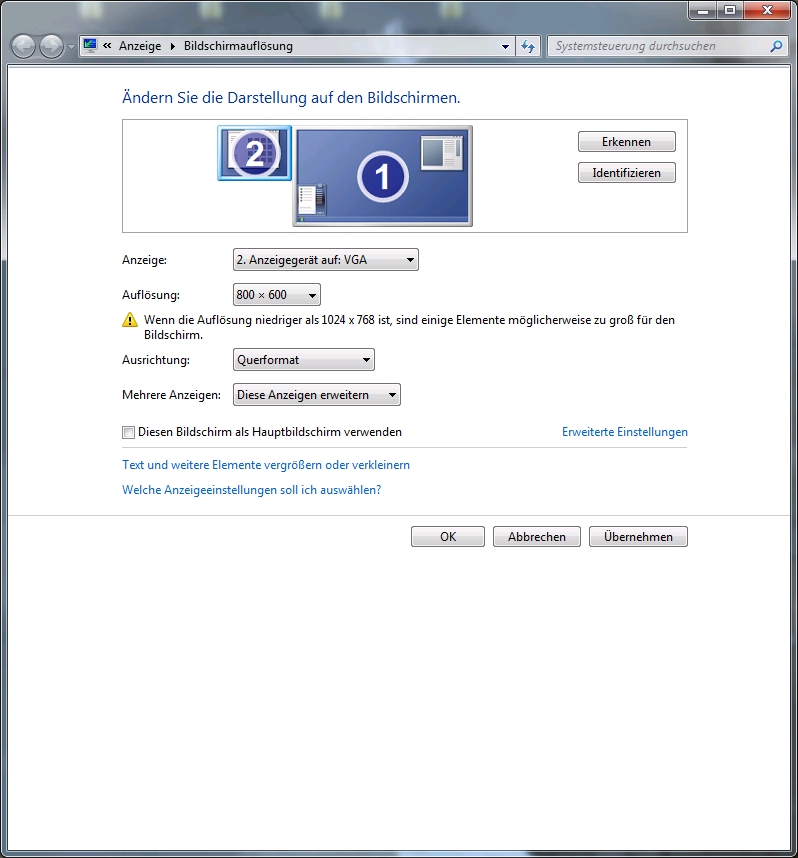The height and width of the screenshot is (858, 798).
Task: Confirm with the OK button
Action: click(x=448, y=537)
